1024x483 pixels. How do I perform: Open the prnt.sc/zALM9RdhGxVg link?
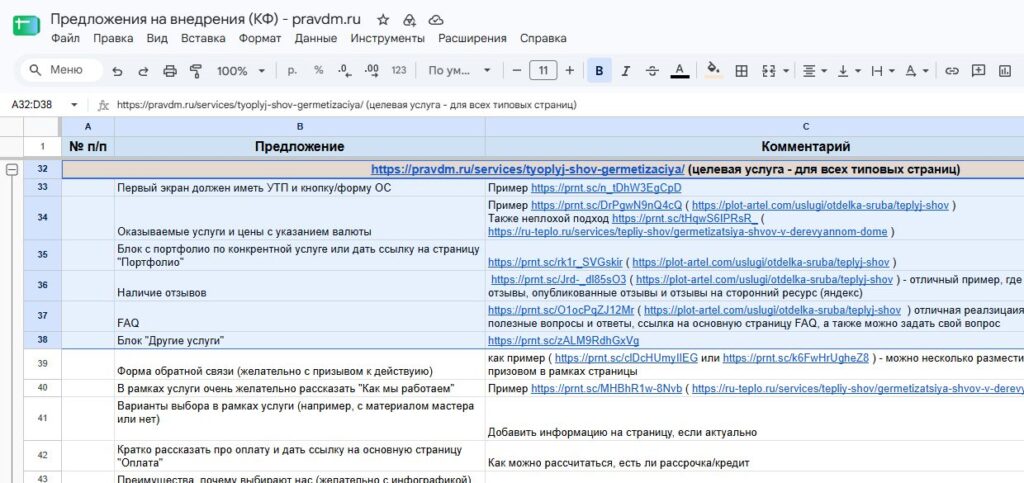click(564, 341)
